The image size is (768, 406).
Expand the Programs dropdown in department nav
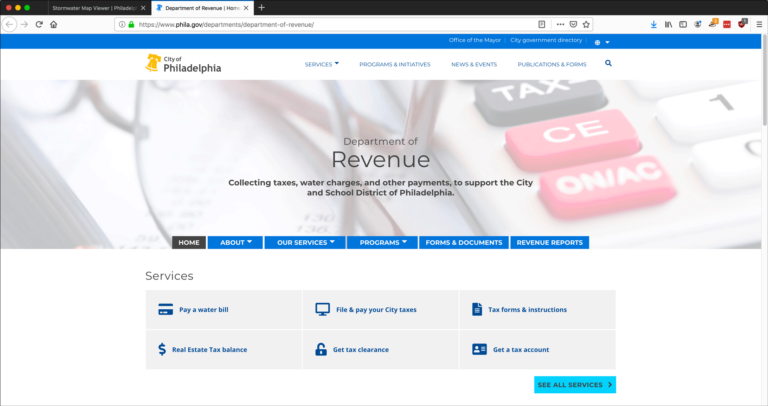[x=383, y=242]
